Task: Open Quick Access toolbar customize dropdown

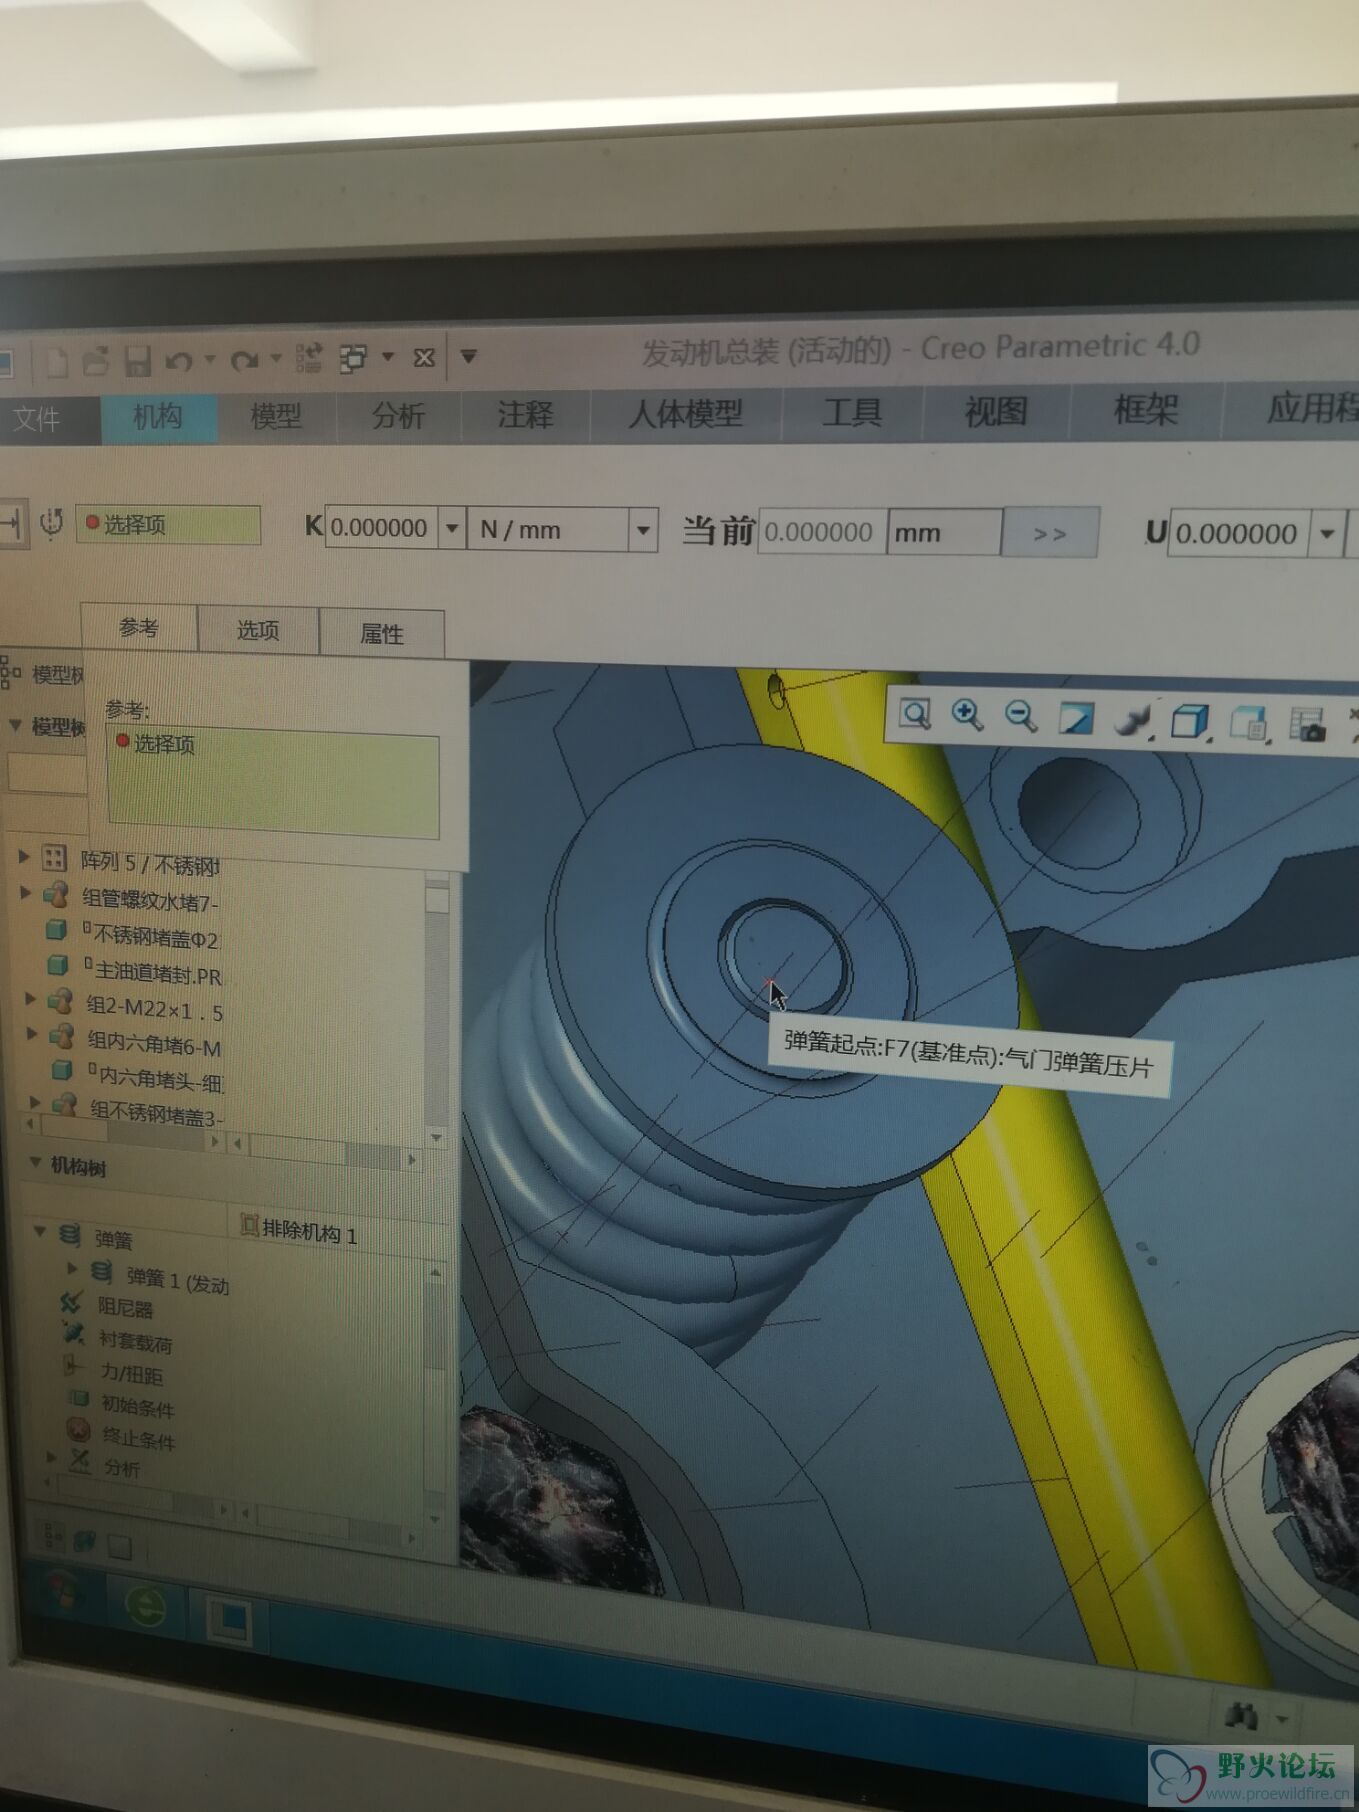Action: [x=468, y=355]
